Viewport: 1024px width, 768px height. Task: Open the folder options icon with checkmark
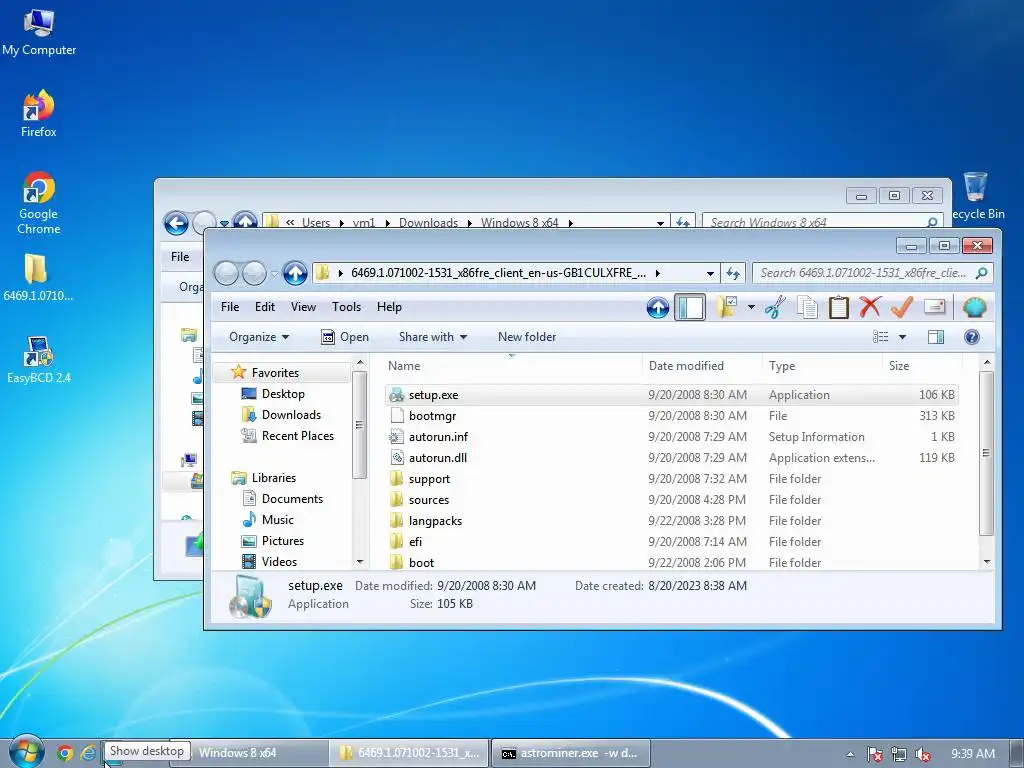[x=727, y=308]
